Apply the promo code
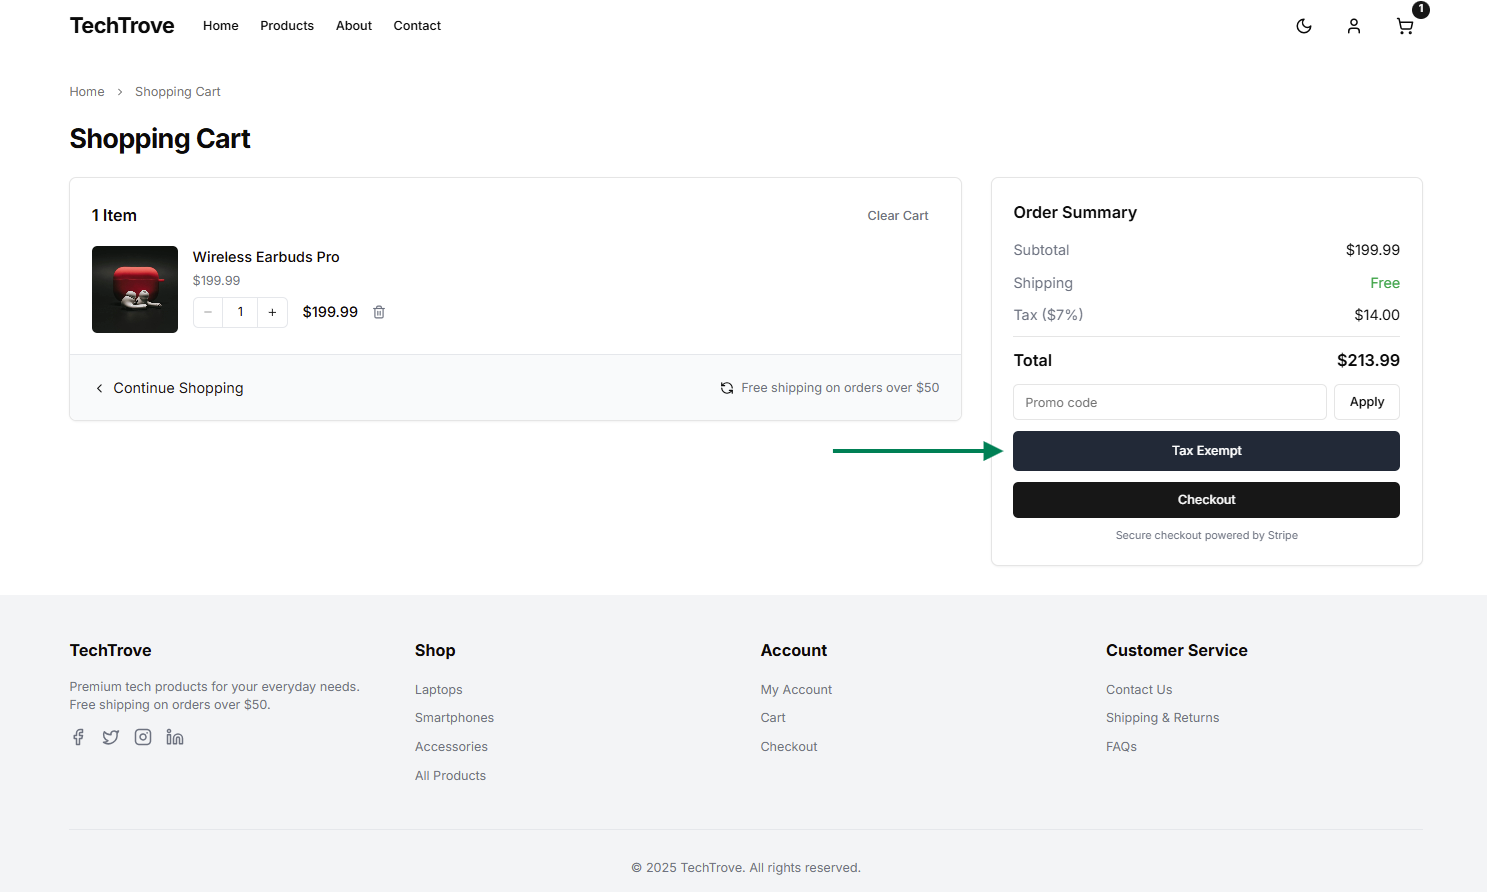Image resolution: width=1487 pixels, height=892 pixels. [x=1366, y=402]
